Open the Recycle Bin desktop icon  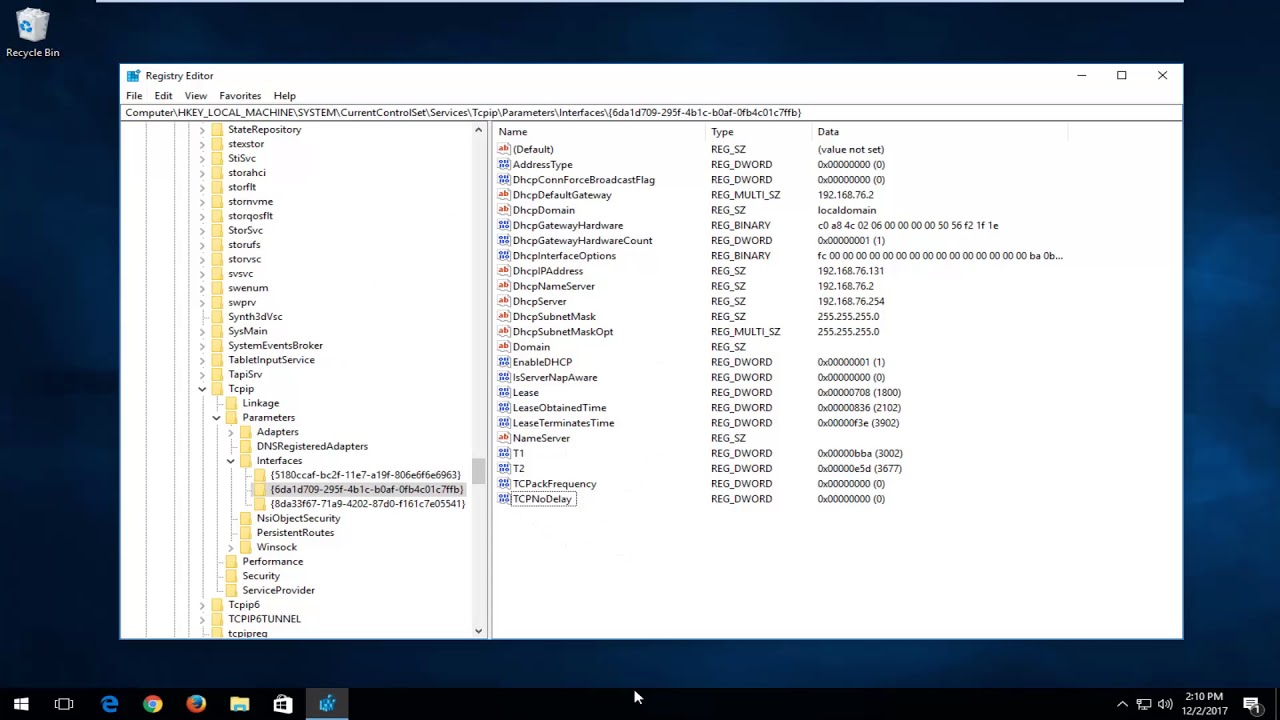(x=32, y=33)
